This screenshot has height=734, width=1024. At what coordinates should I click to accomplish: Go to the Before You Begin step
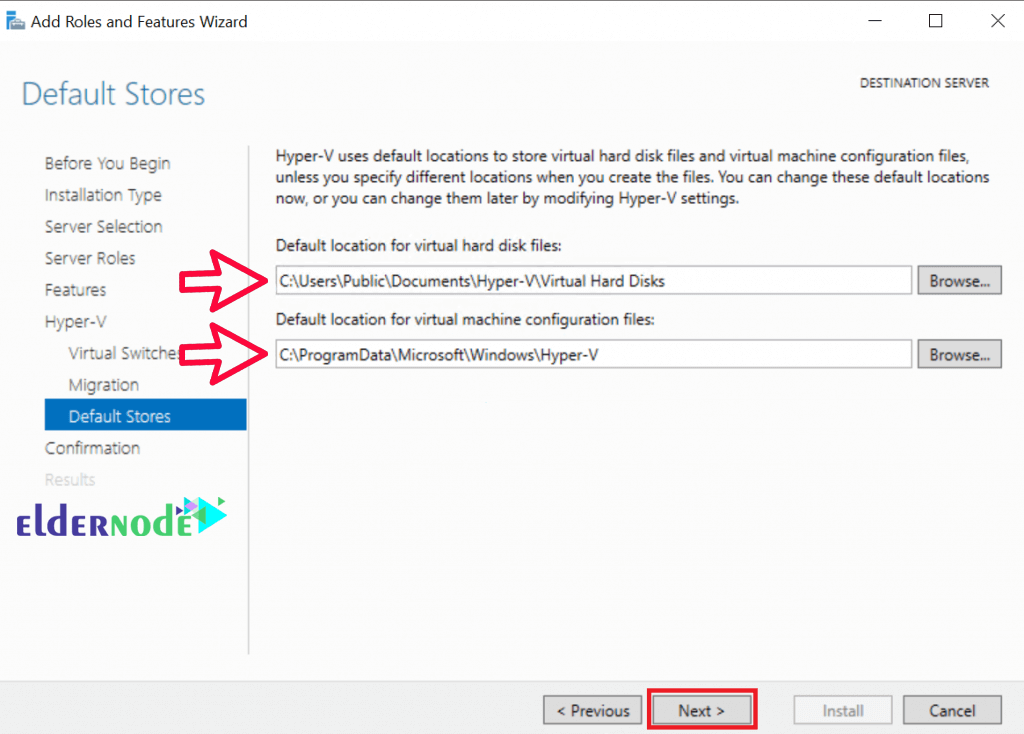(x=108, y=163)
